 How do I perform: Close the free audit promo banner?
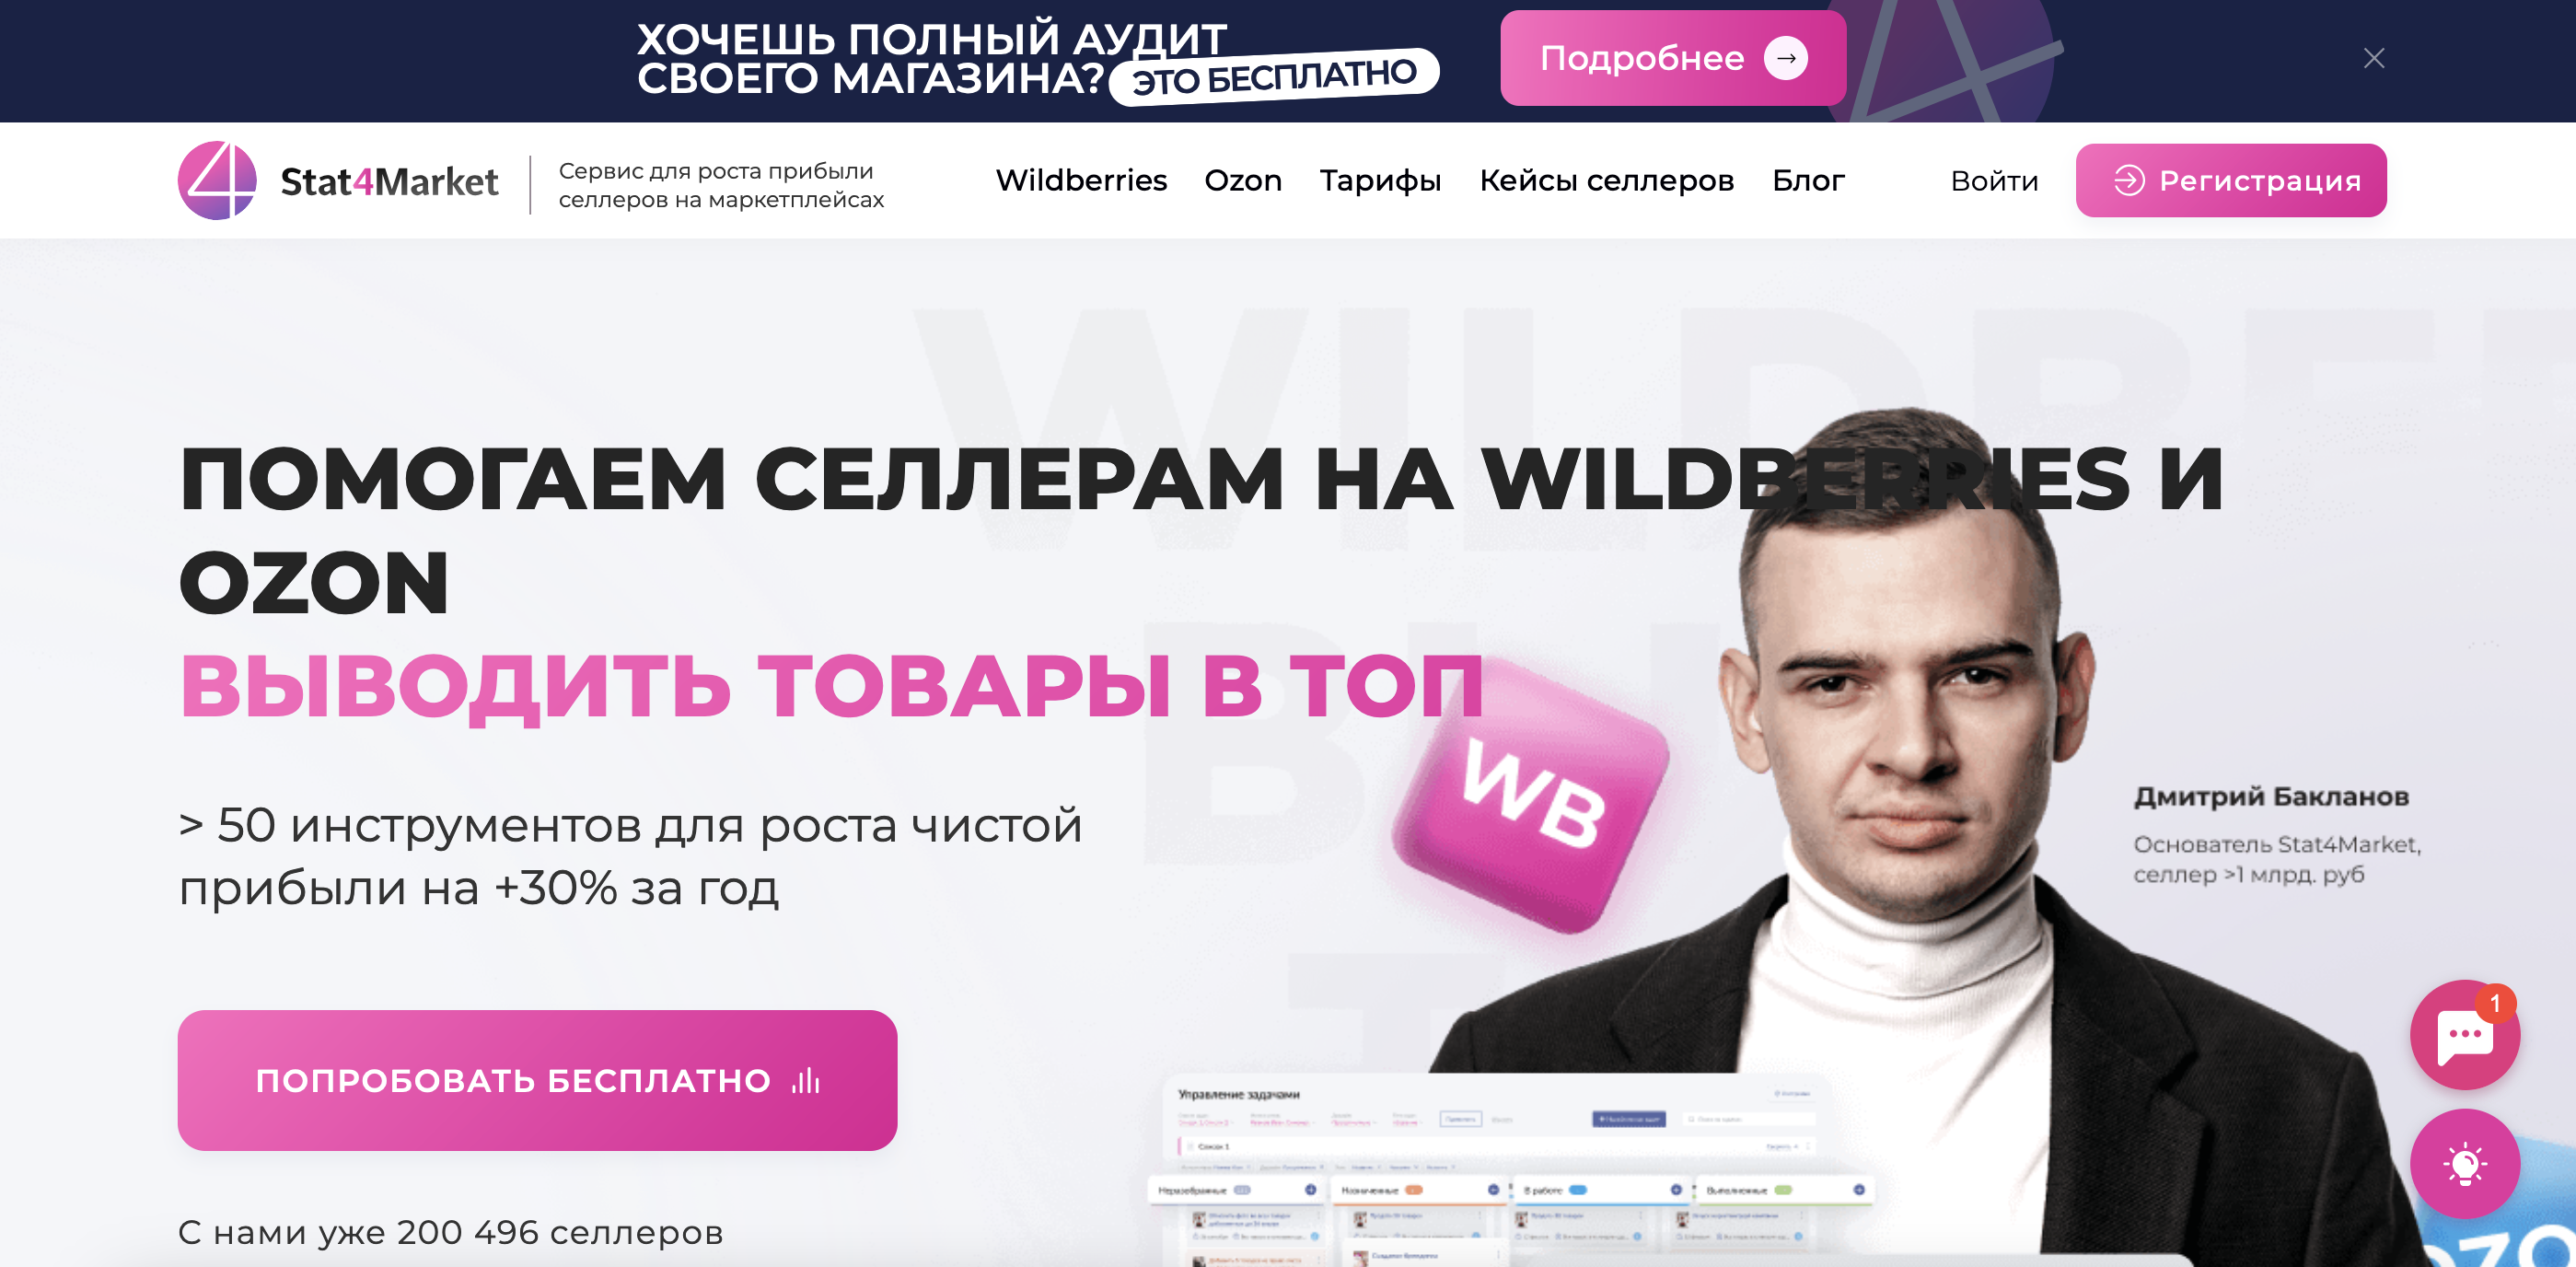point(2374,59)
